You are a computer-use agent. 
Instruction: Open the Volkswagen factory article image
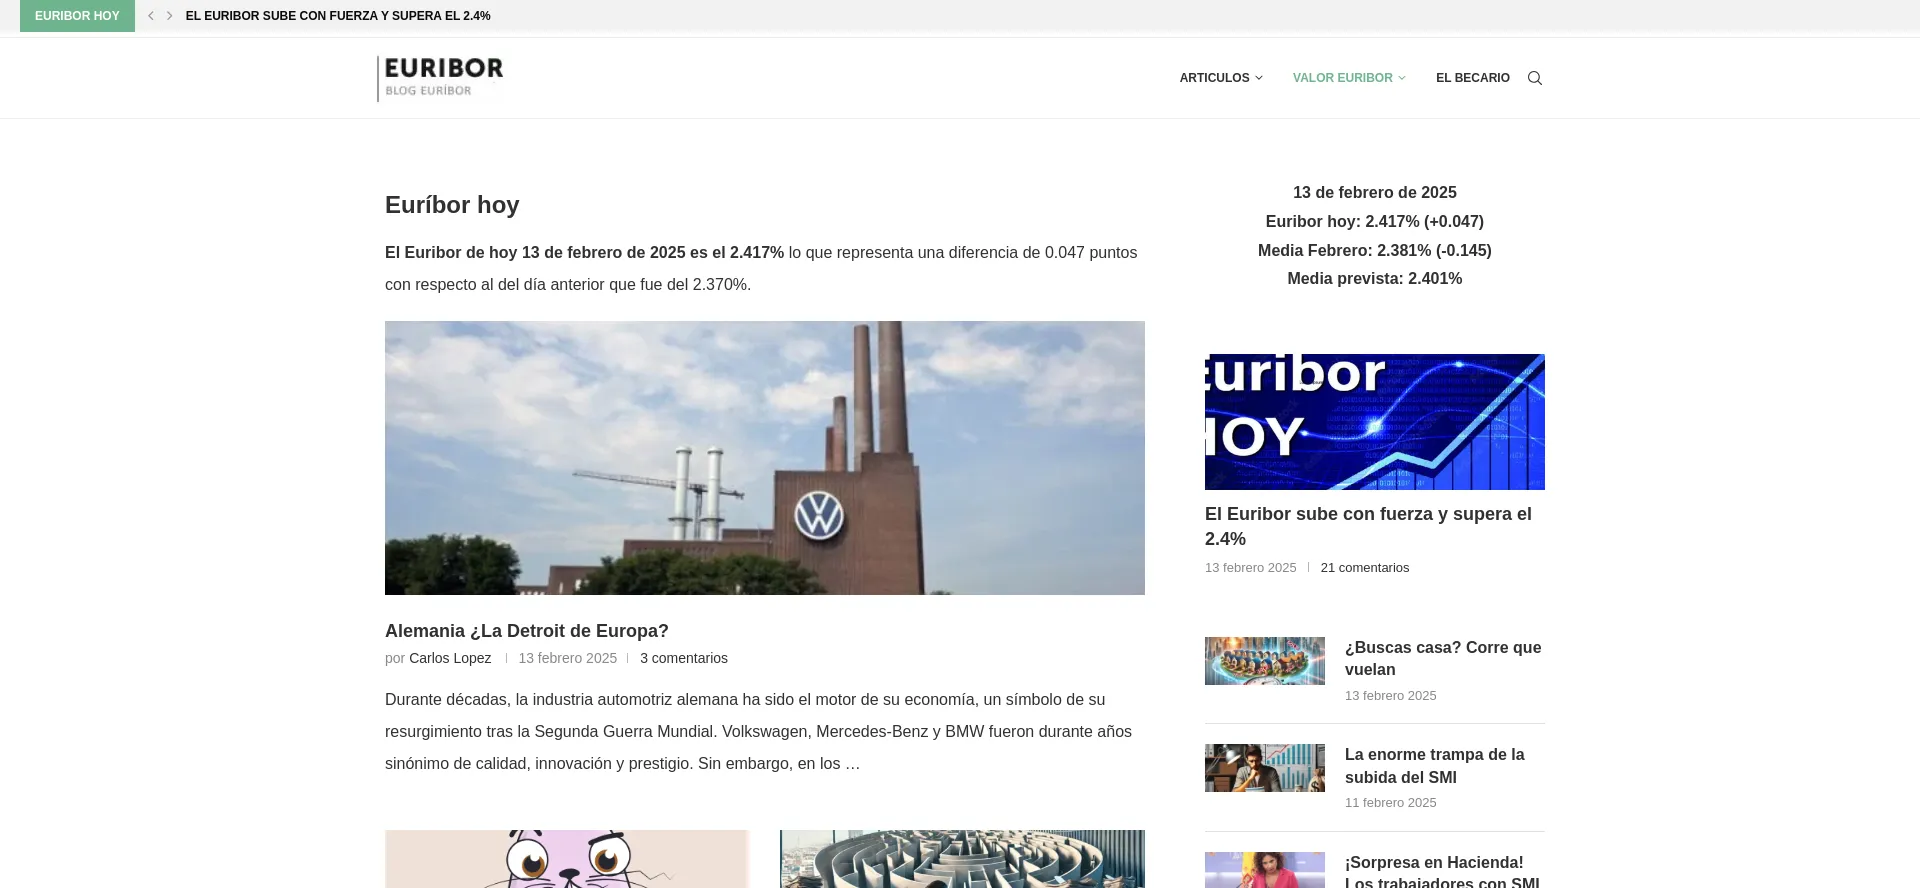[765, 458]
